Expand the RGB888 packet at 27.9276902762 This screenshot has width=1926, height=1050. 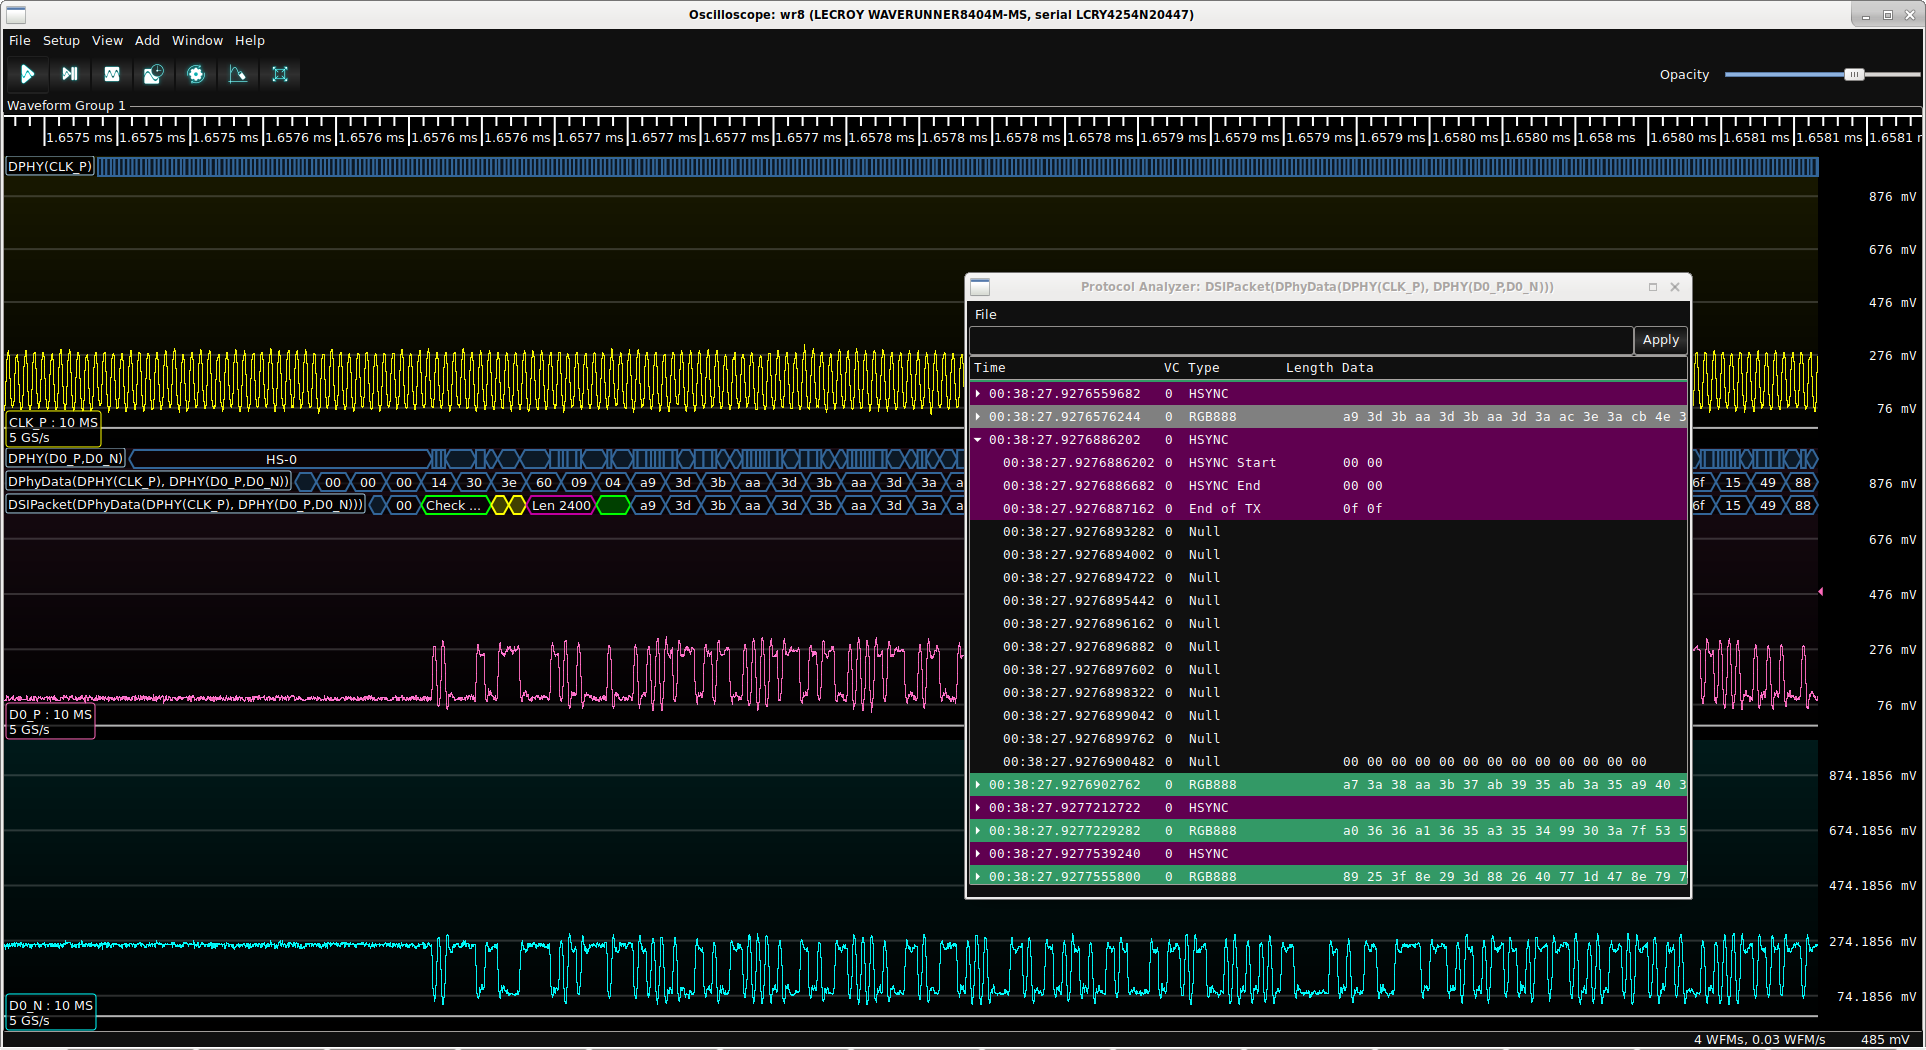tap(978, 785)
